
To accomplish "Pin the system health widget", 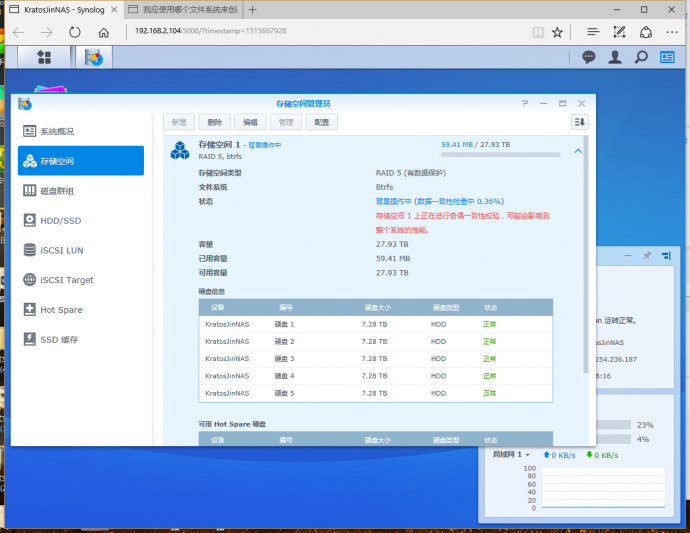I will (647, 256).
